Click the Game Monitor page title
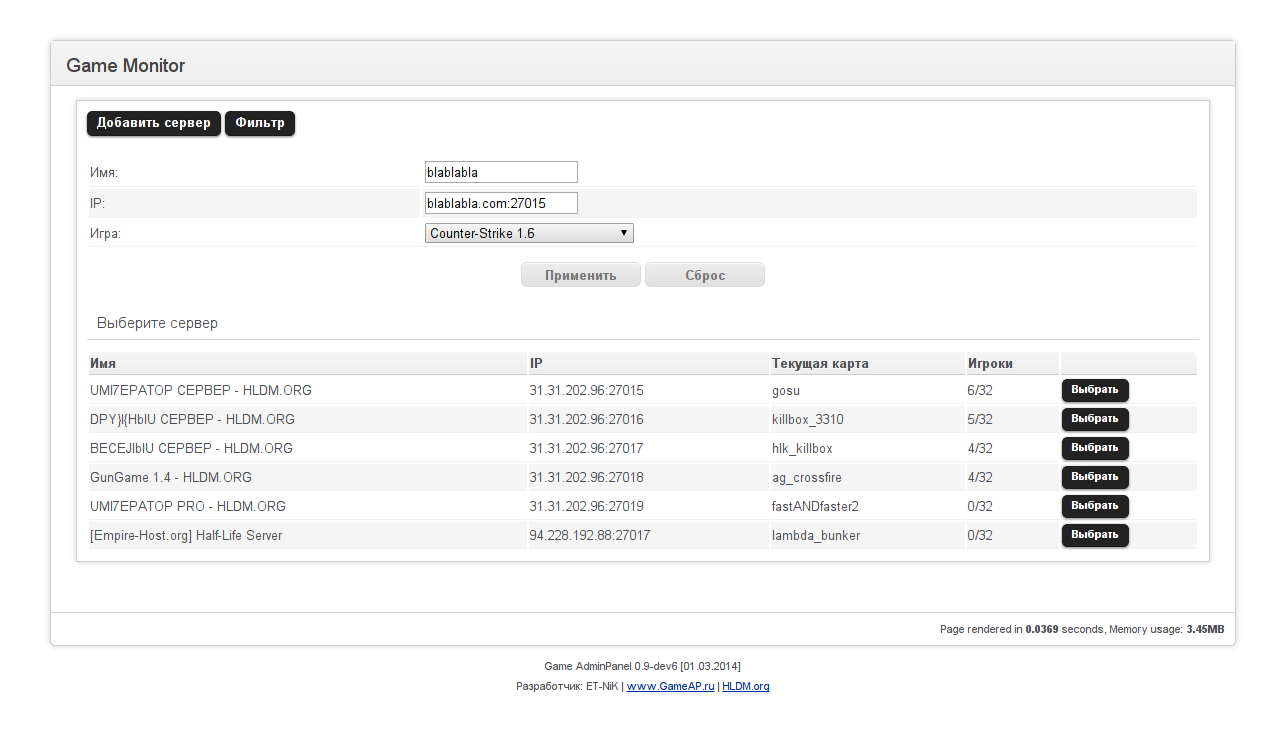 [x=126, y=66]
